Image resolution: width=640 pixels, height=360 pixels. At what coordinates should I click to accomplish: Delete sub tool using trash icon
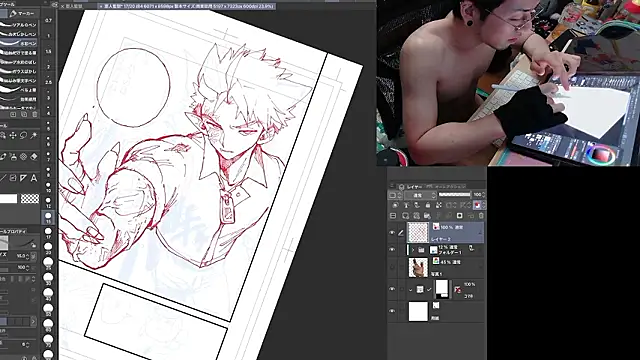[35, 115]
